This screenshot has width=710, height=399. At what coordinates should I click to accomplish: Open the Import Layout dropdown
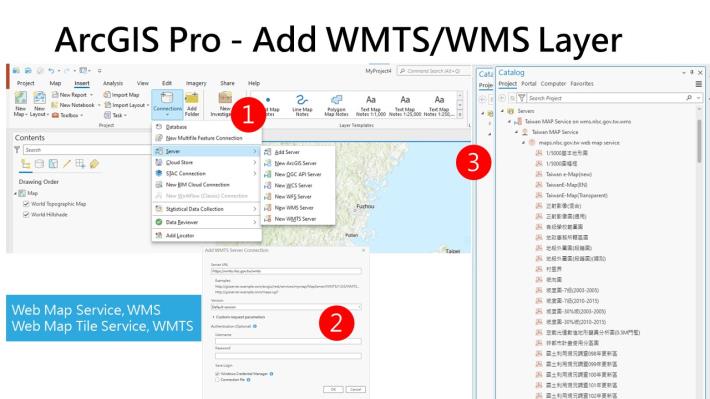tap(126, 105)
